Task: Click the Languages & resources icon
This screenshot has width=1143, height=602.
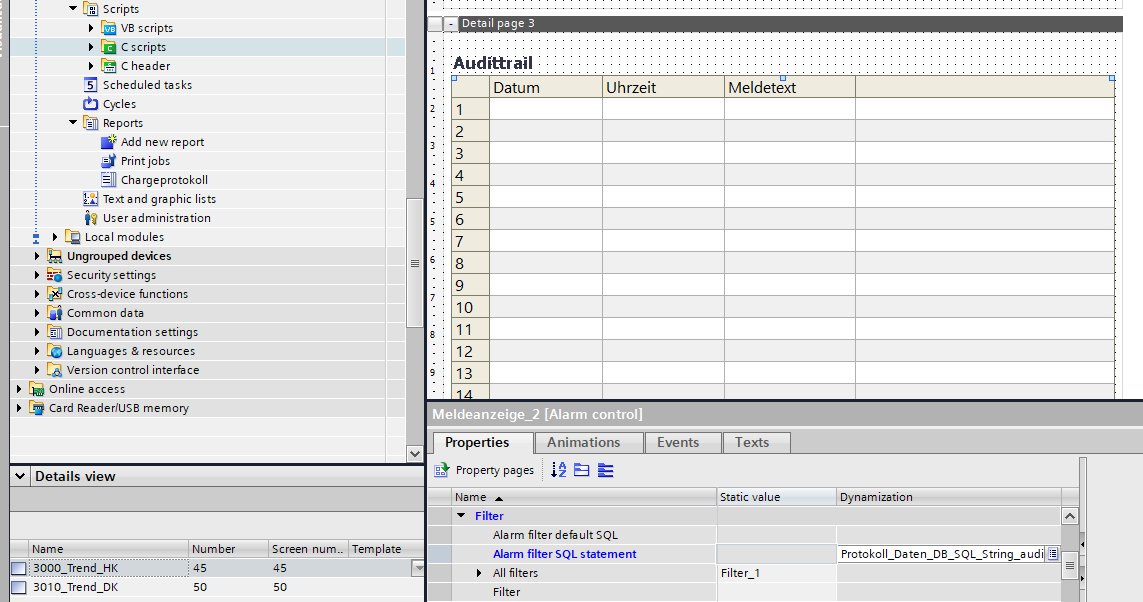Action: click(55, 351)
